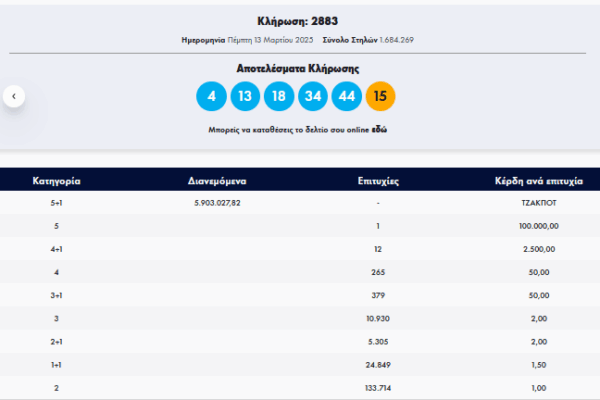Viewport: 600px width, 400px height.
Task: Select the blue number 13 ball
Action: (x=245, y=97)
